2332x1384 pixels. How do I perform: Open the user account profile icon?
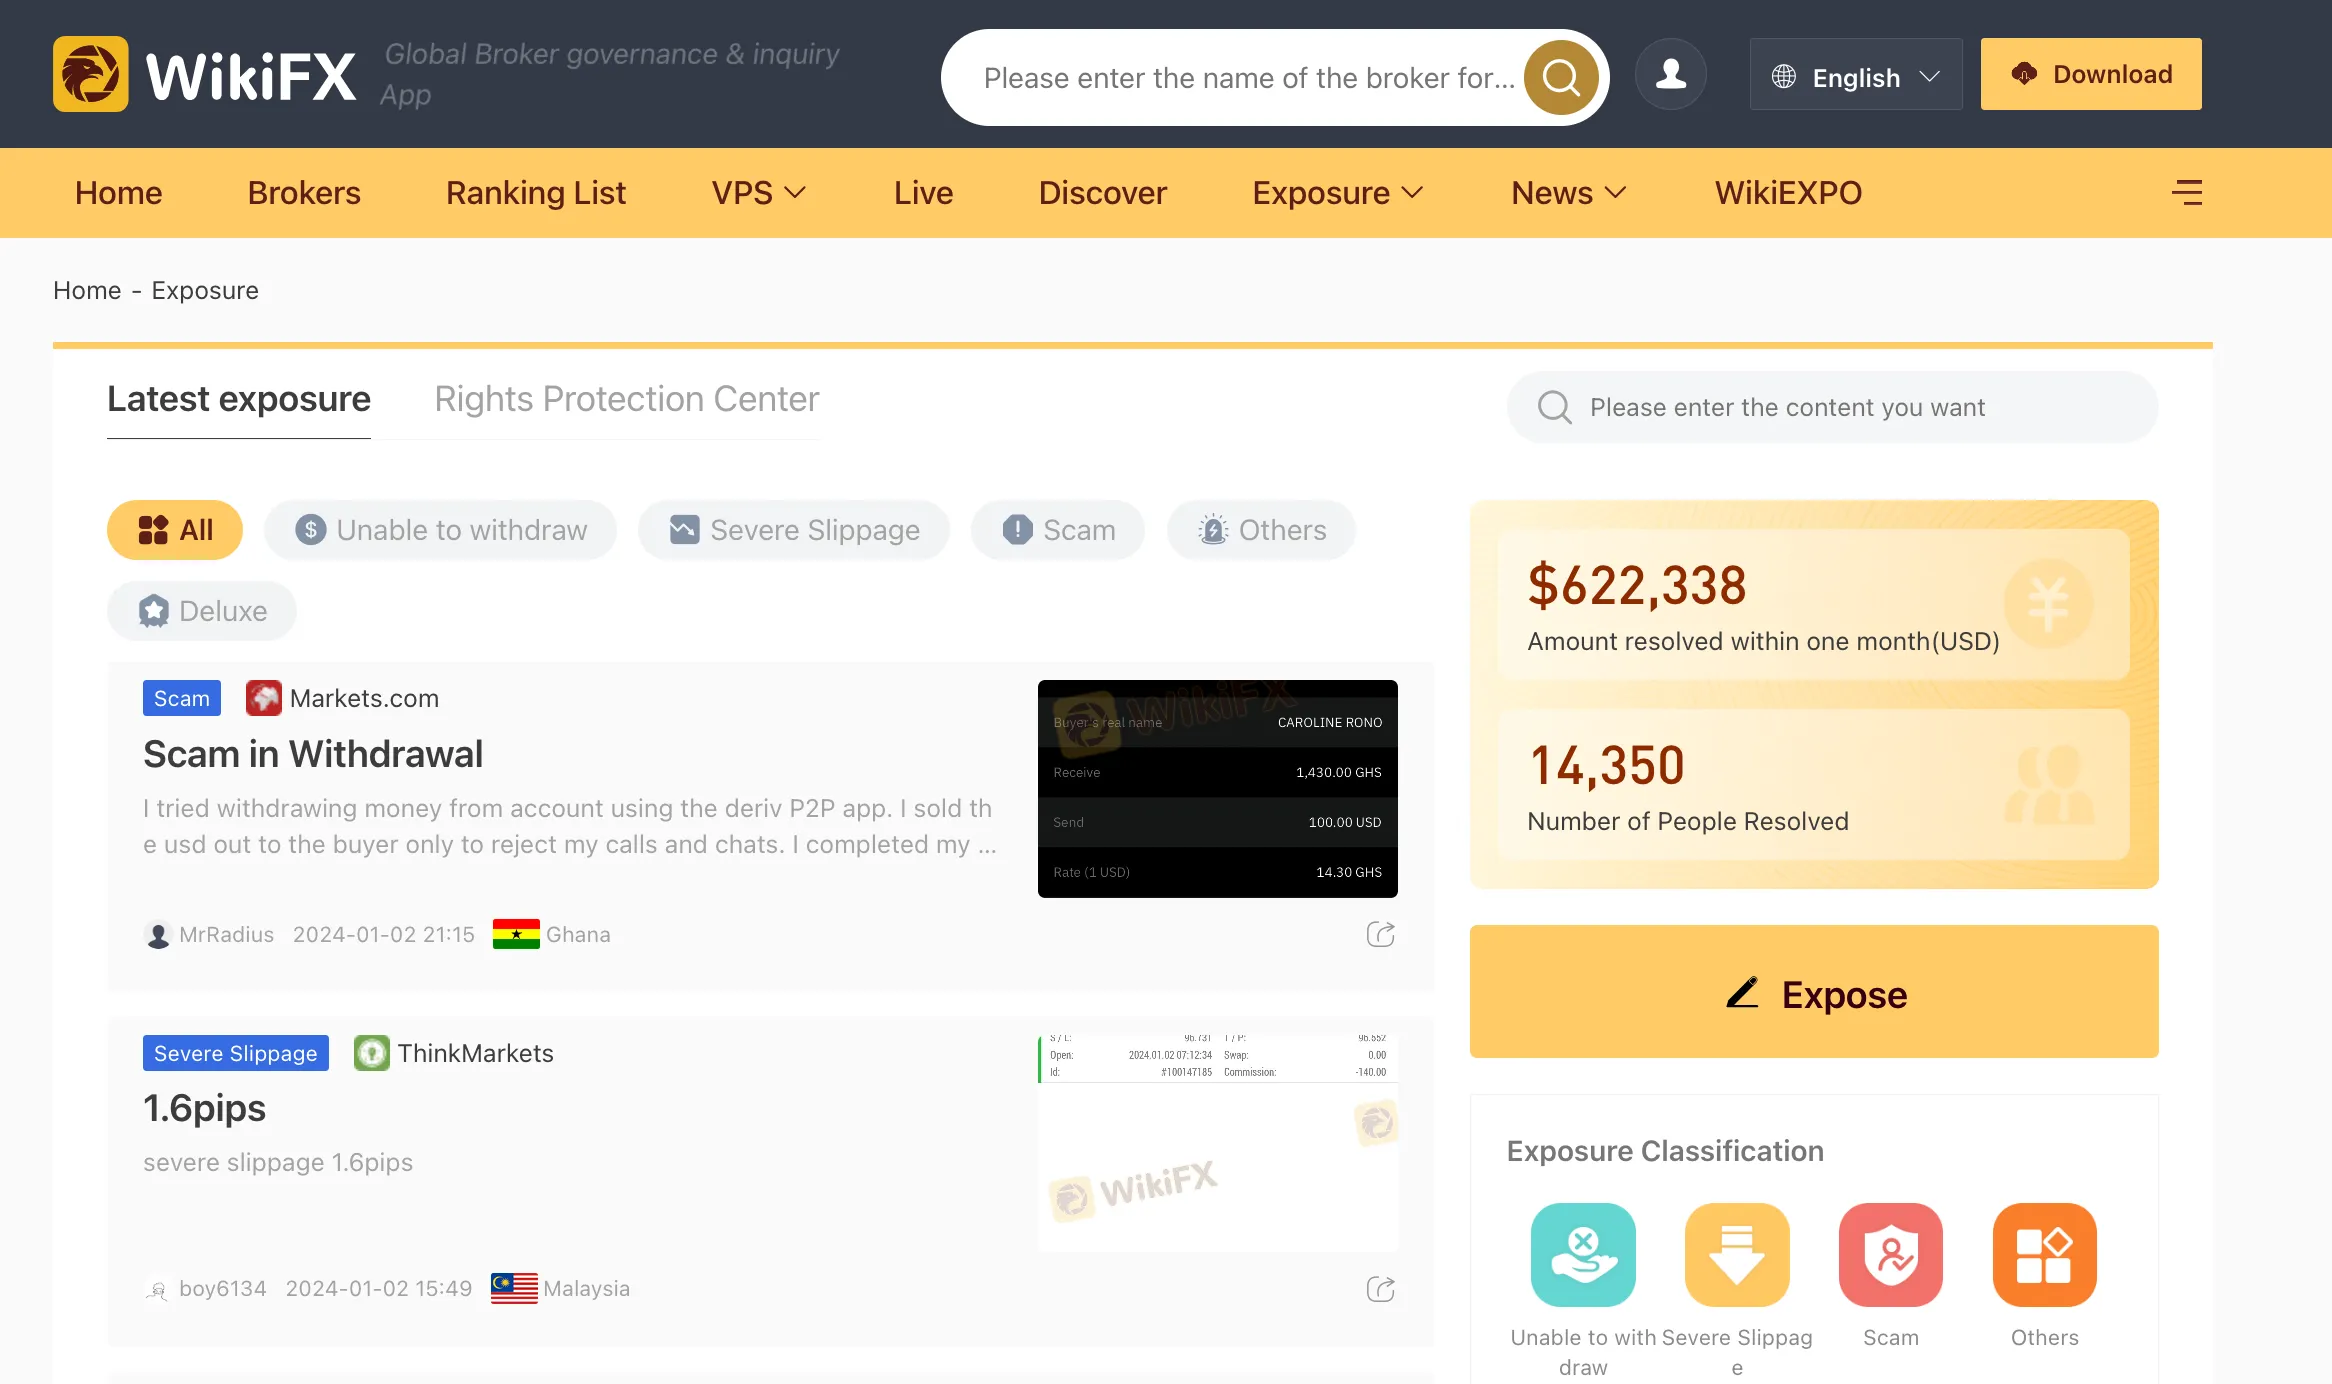pyautogui.click(x=1670, y=74)
